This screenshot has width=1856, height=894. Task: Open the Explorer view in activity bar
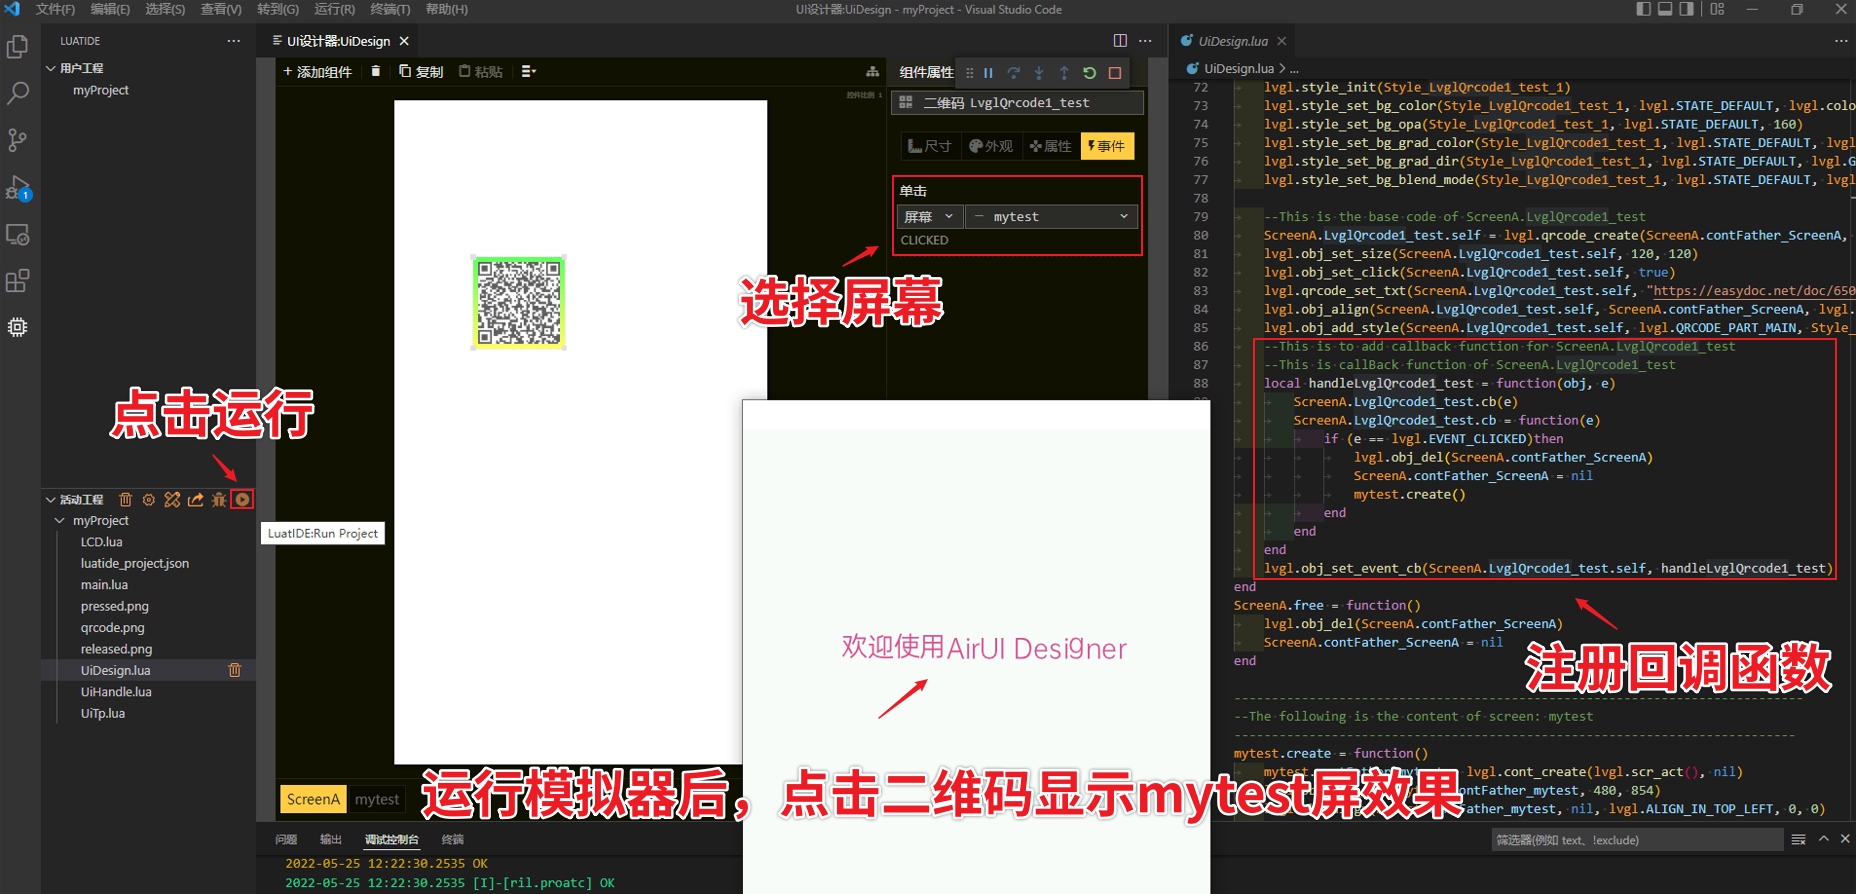(18, 47)
